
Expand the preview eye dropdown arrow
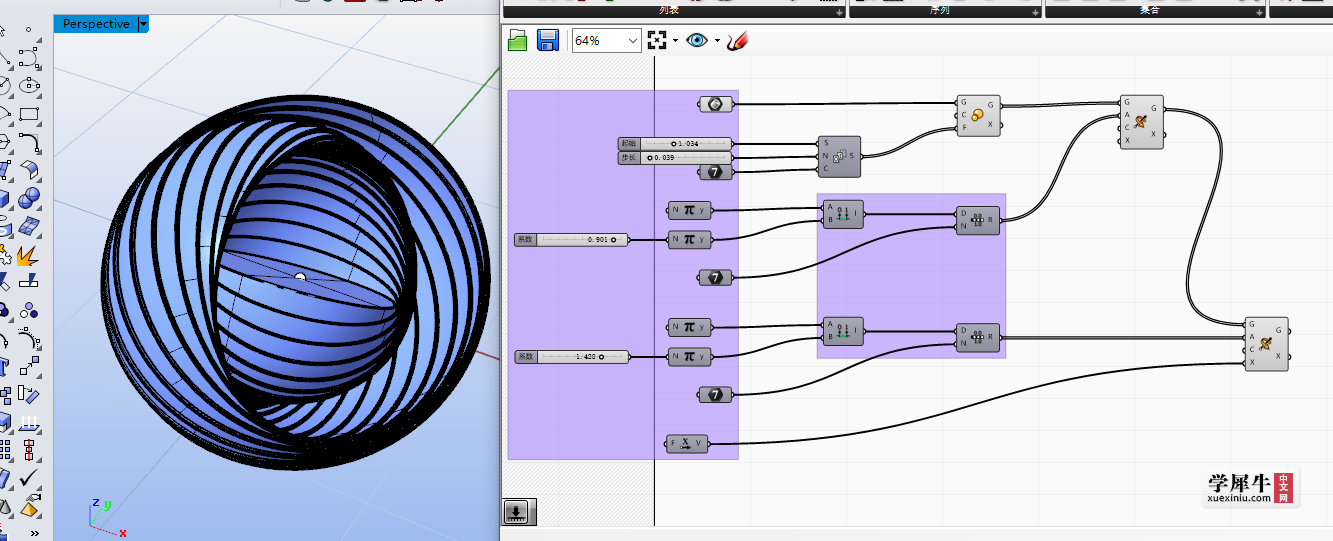pos(717,41)
